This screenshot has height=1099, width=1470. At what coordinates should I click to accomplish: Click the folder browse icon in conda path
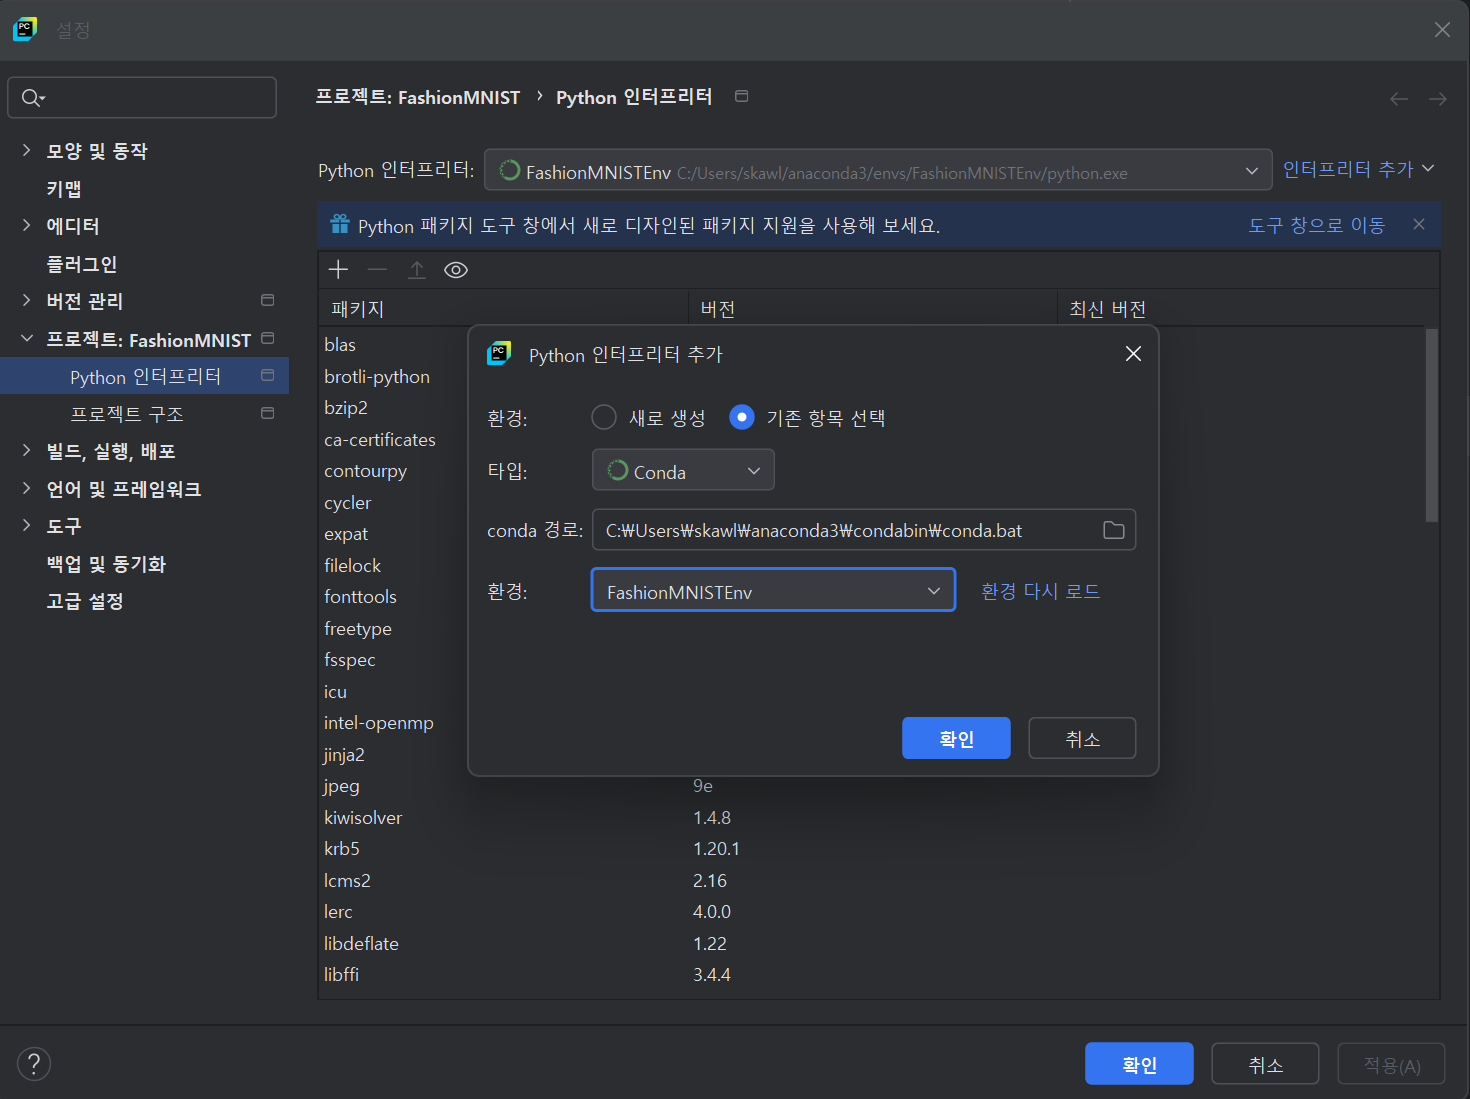tap(1113, 530)
